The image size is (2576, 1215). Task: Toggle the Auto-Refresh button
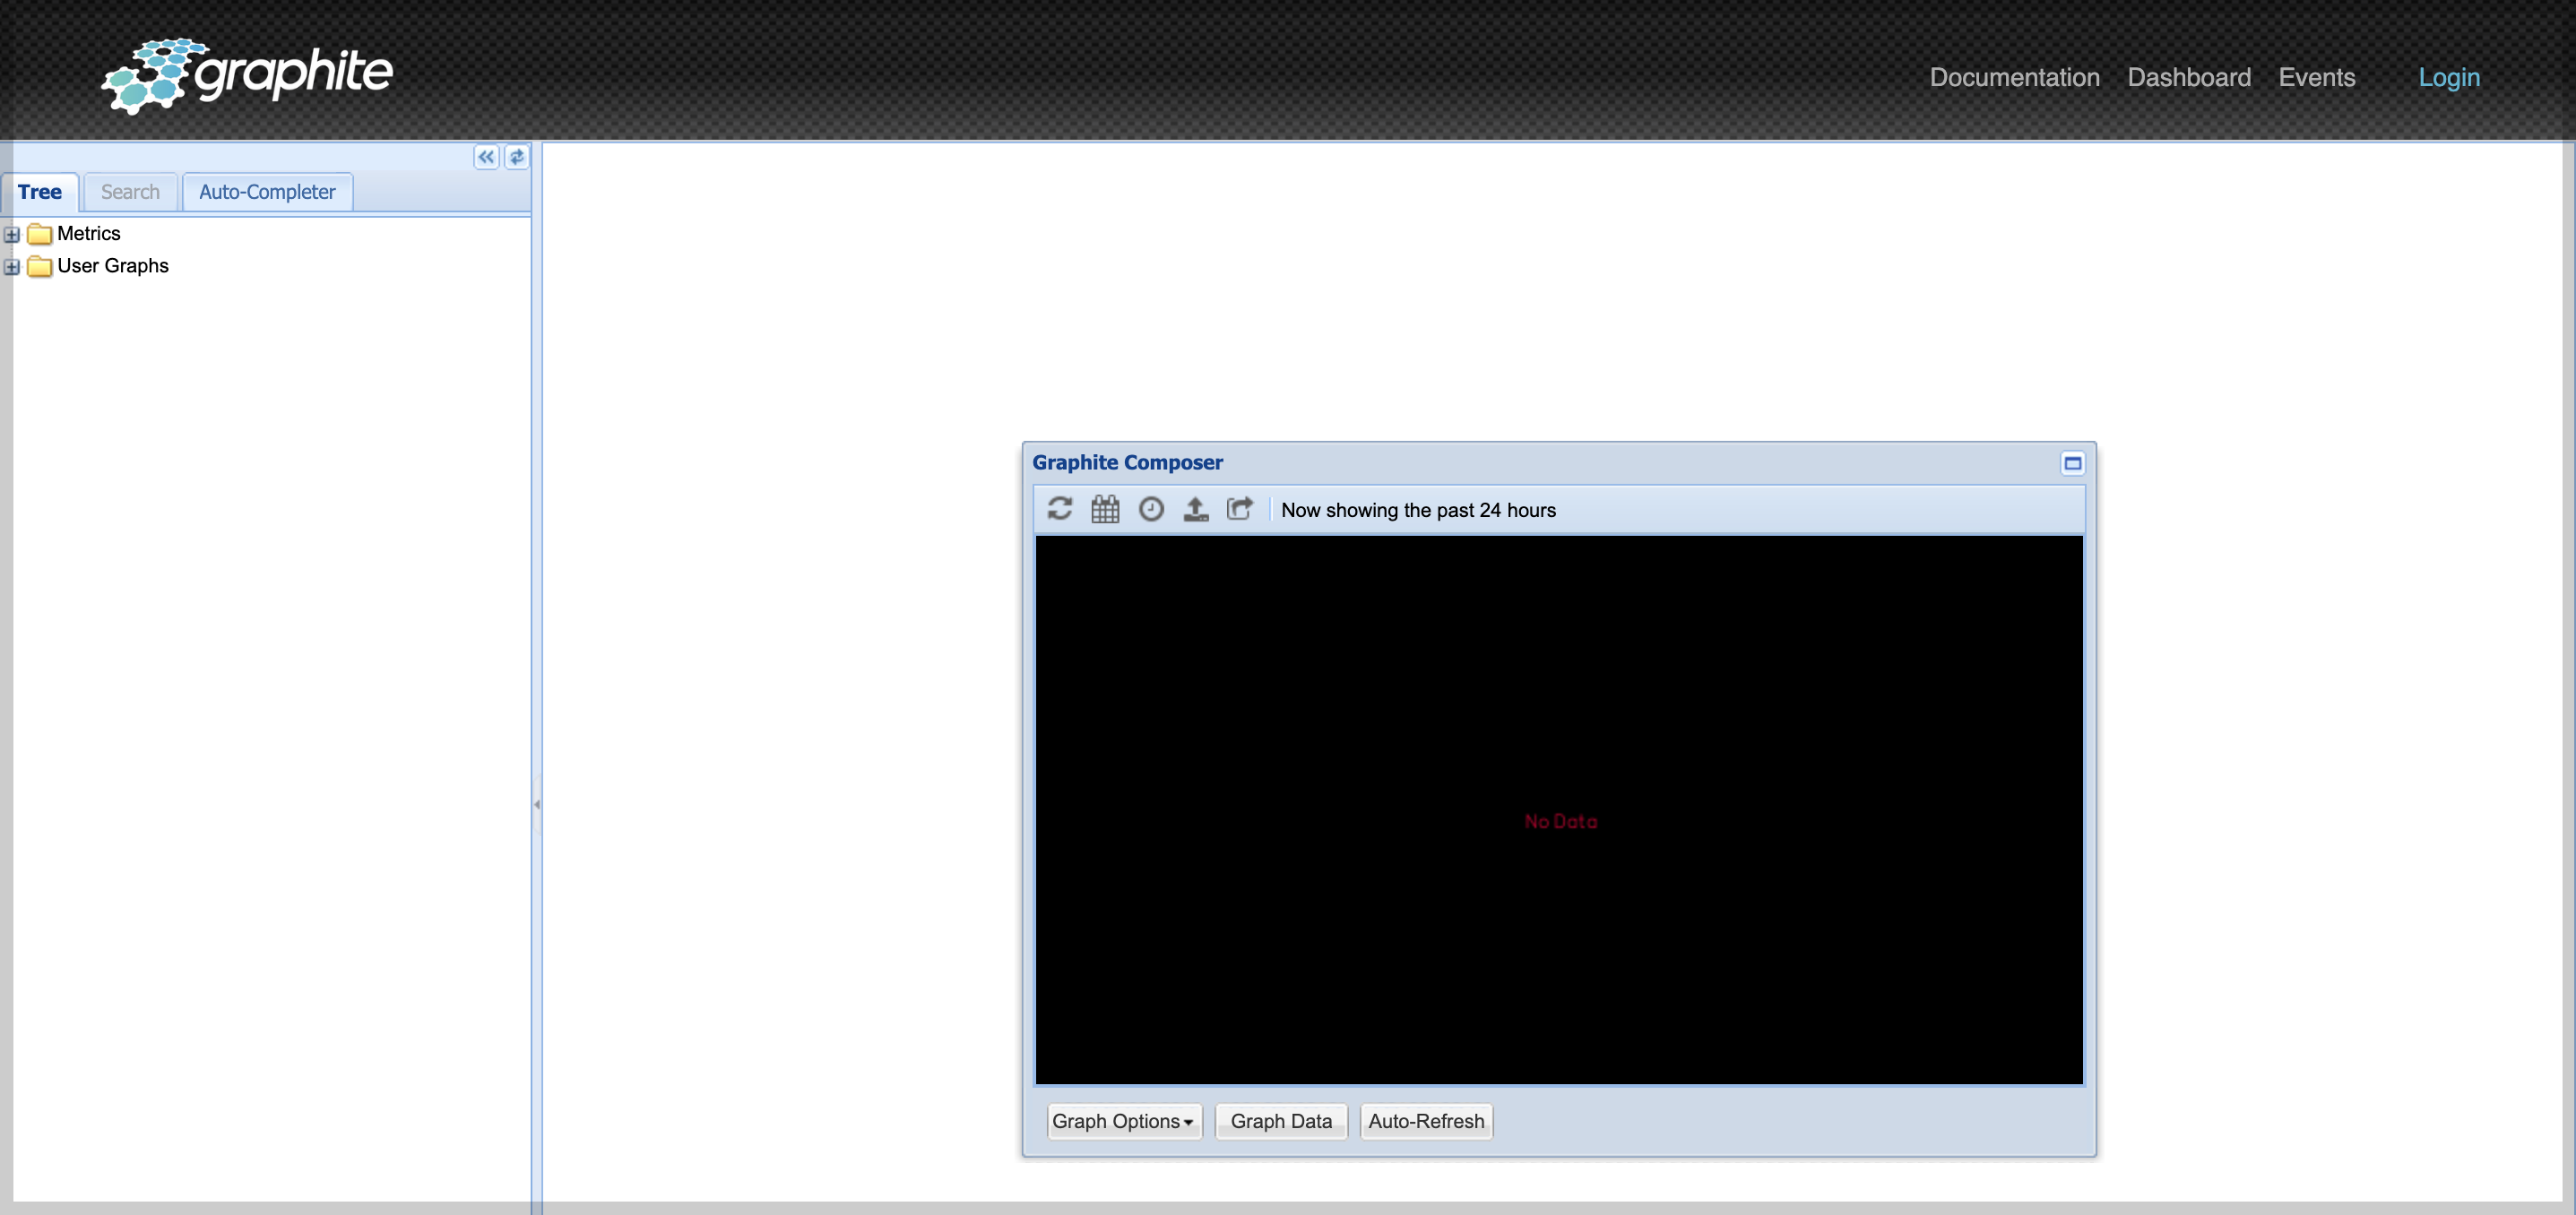pos(1425,1121)
